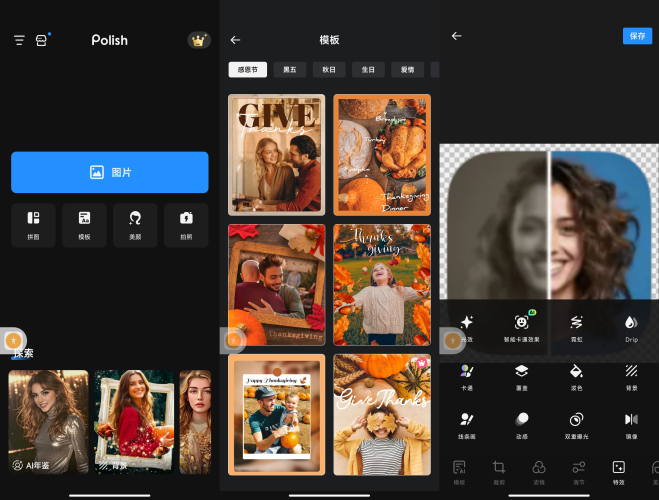Open the 拼图 collage tool
659x500 pixels.
pyautogui.click(x=33, y=224)
